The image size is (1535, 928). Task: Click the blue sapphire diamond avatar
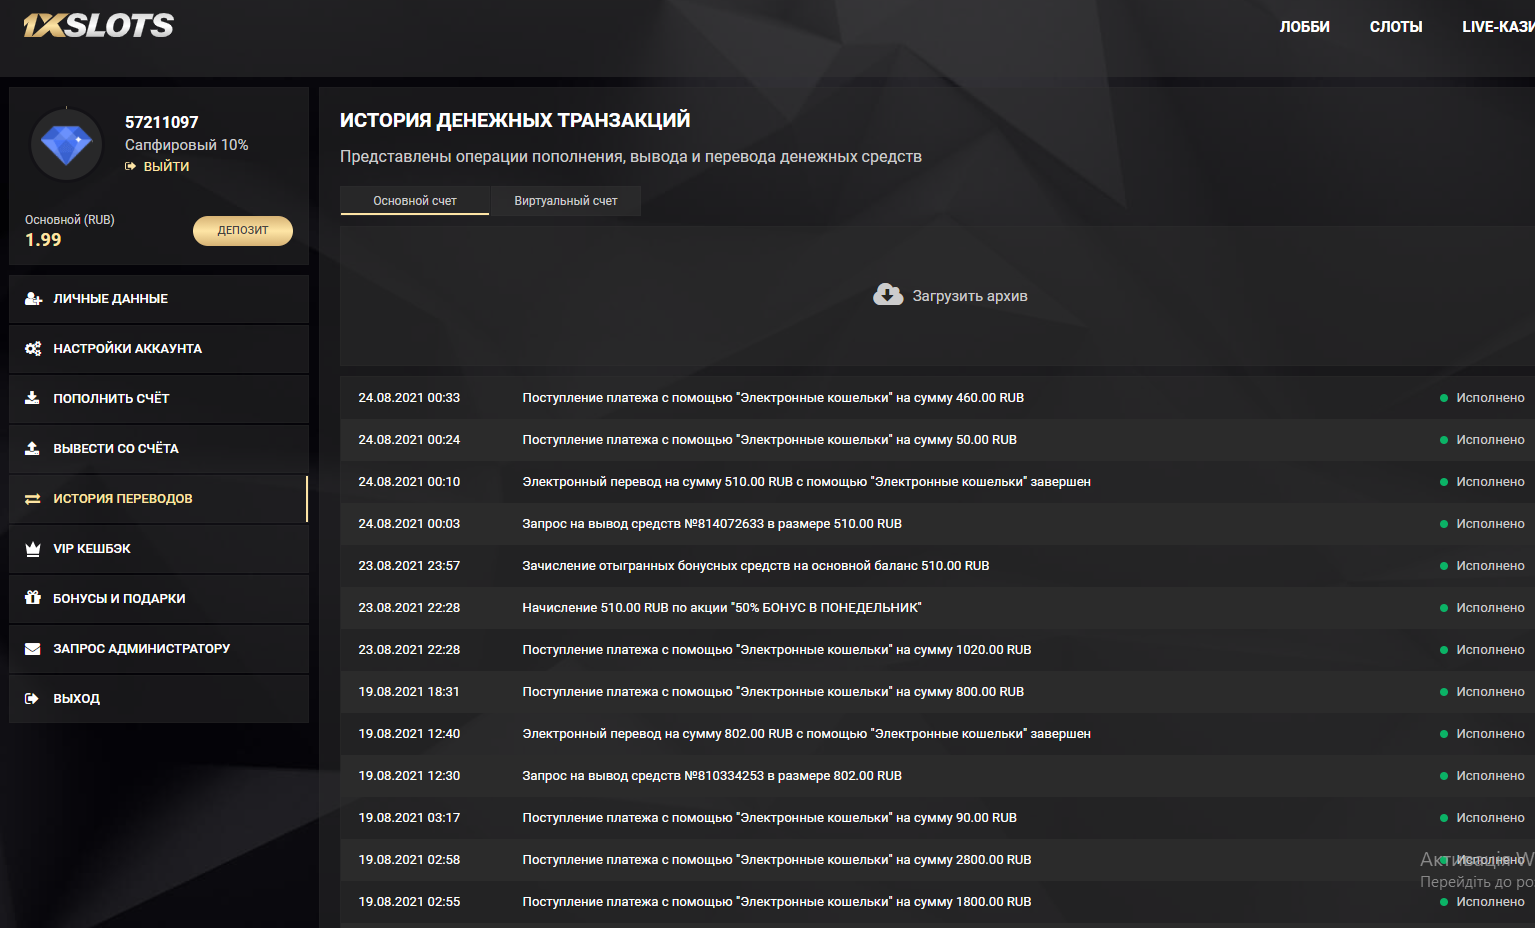tap(66, 145)
